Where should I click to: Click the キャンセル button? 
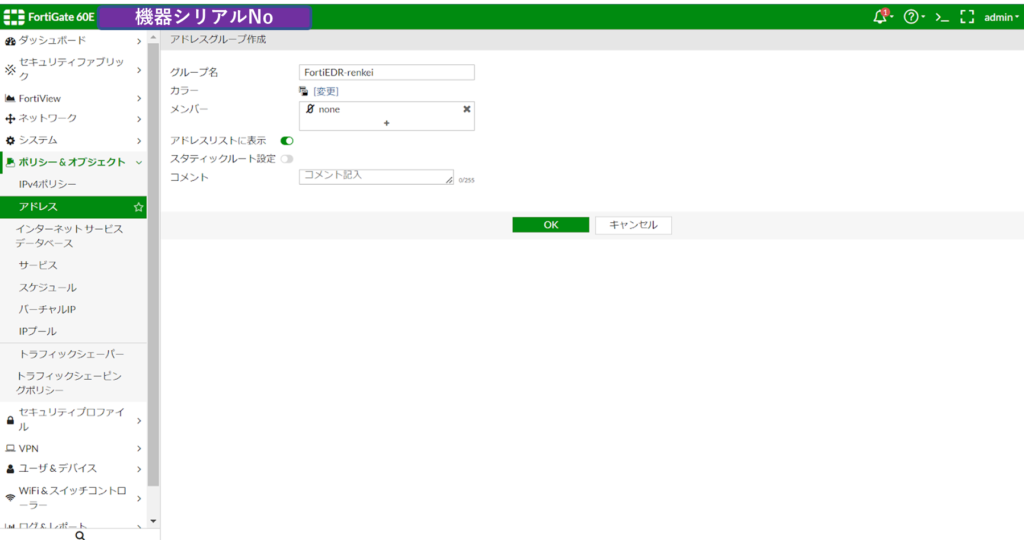[633, 225]
